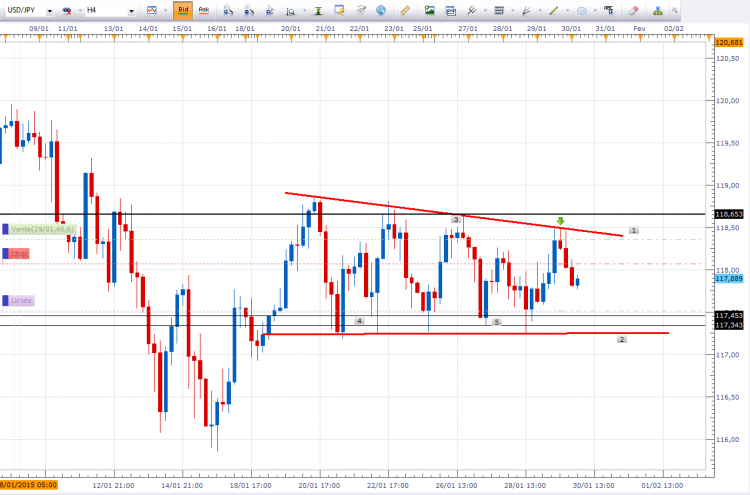Select the green trend line drawing tool
Screen dimensions: 750x495
pyautogui.click(x=553, y=10)
